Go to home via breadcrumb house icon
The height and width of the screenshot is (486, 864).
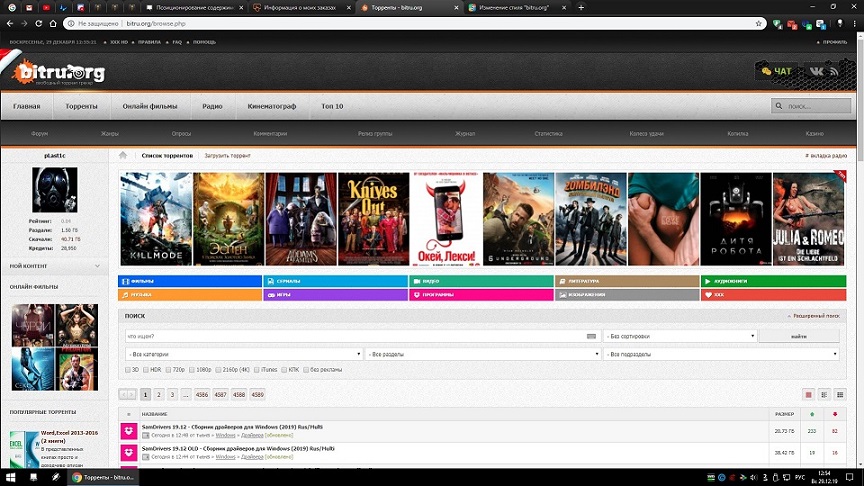coord(123,155)
